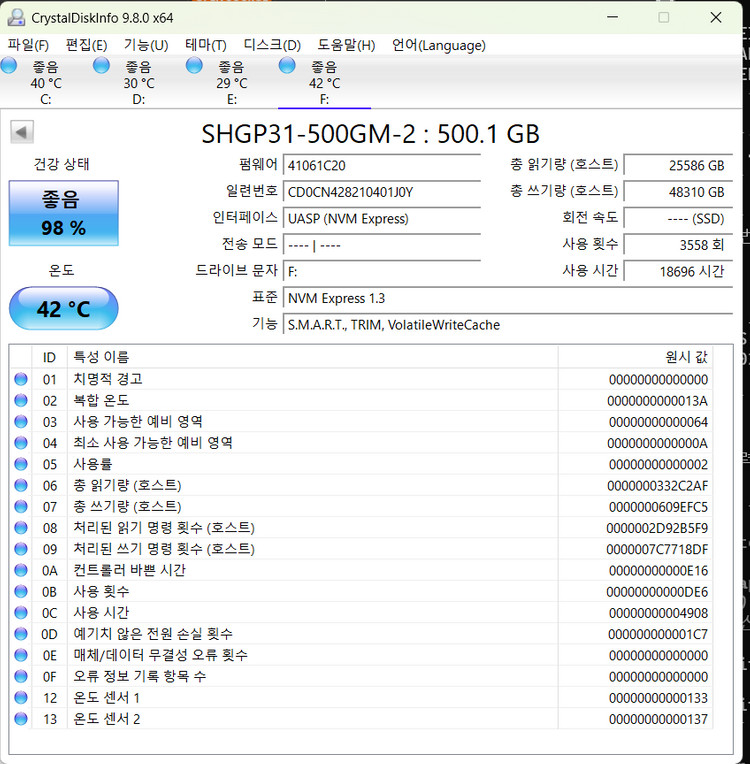Click status dot for 0E 매체/데이터 무결성 오류 횟수
Viewport: 750px width, 764px height.
(21, 655)
